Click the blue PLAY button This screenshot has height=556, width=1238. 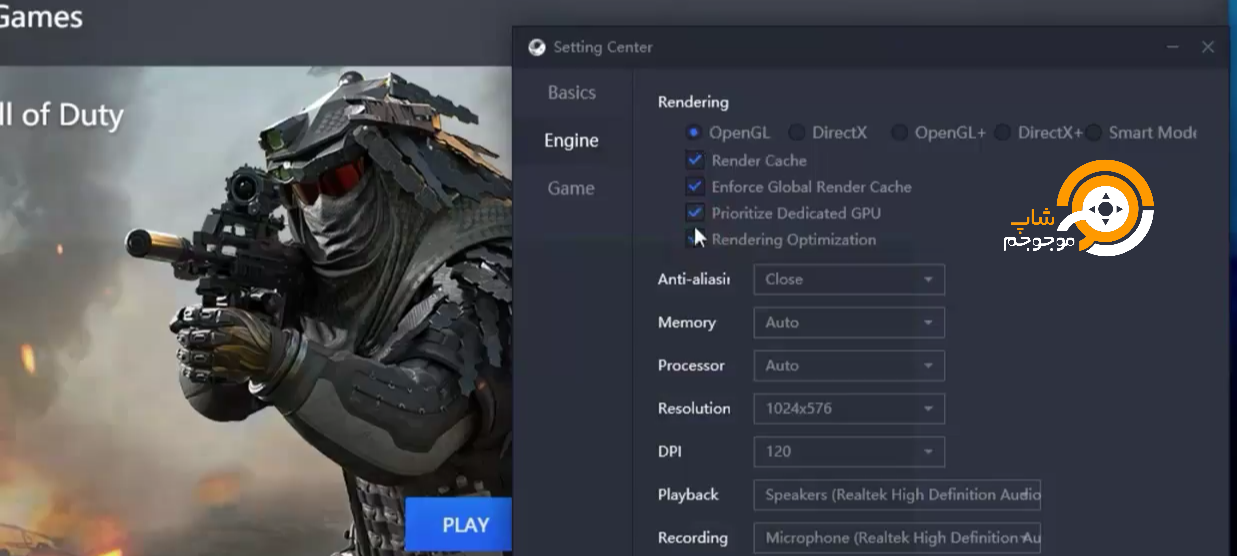pyautogui.click(x=459, y=525)
